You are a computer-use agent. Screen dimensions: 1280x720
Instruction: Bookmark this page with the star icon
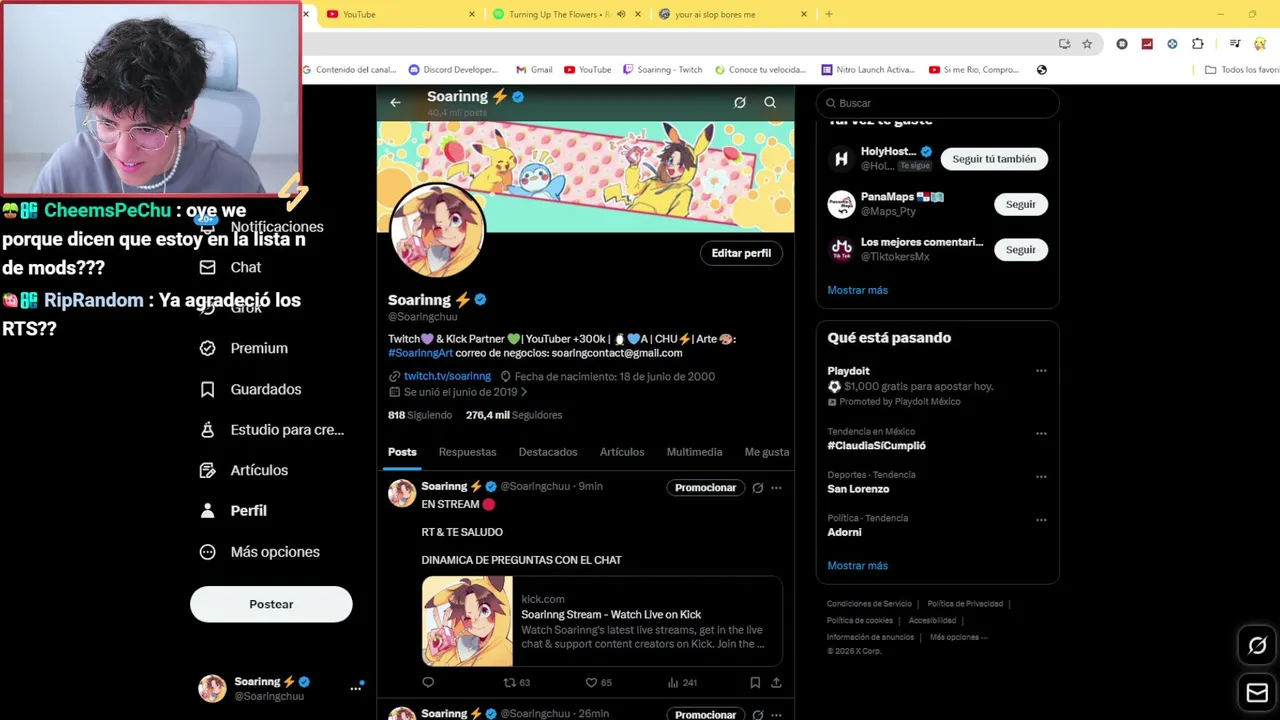(1087, 44)
